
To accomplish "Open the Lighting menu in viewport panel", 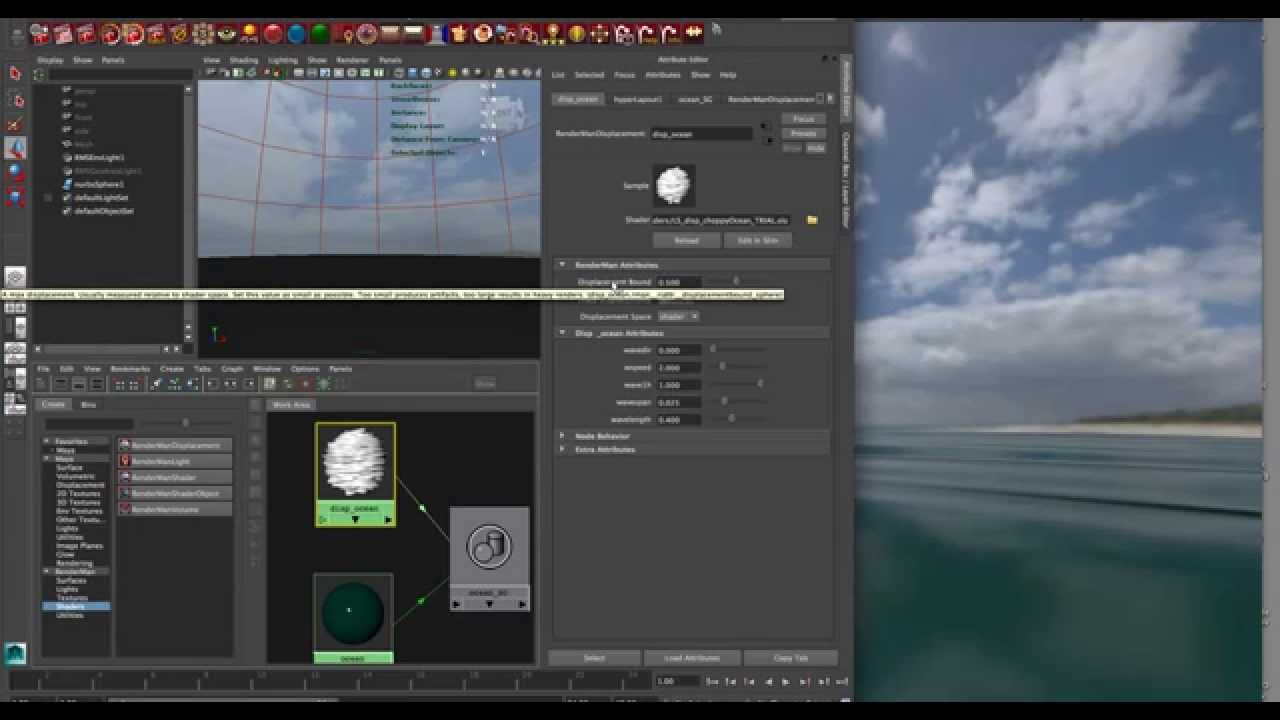I will [x=282, y=60].
